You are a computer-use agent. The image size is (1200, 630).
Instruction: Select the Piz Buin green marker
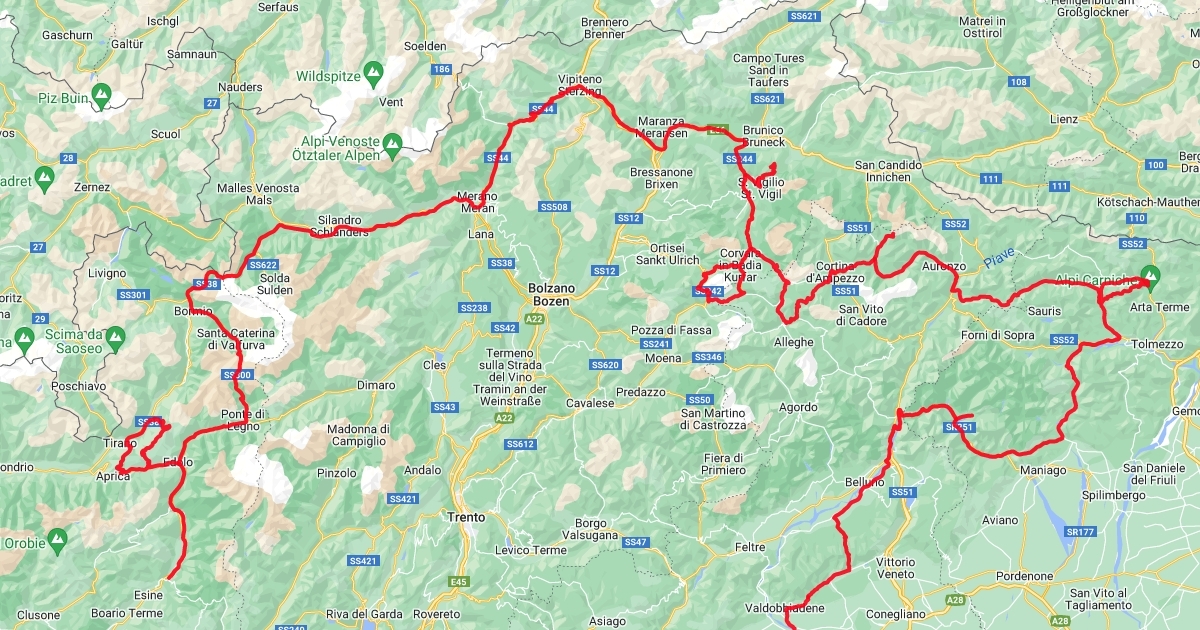pos(101,97)
